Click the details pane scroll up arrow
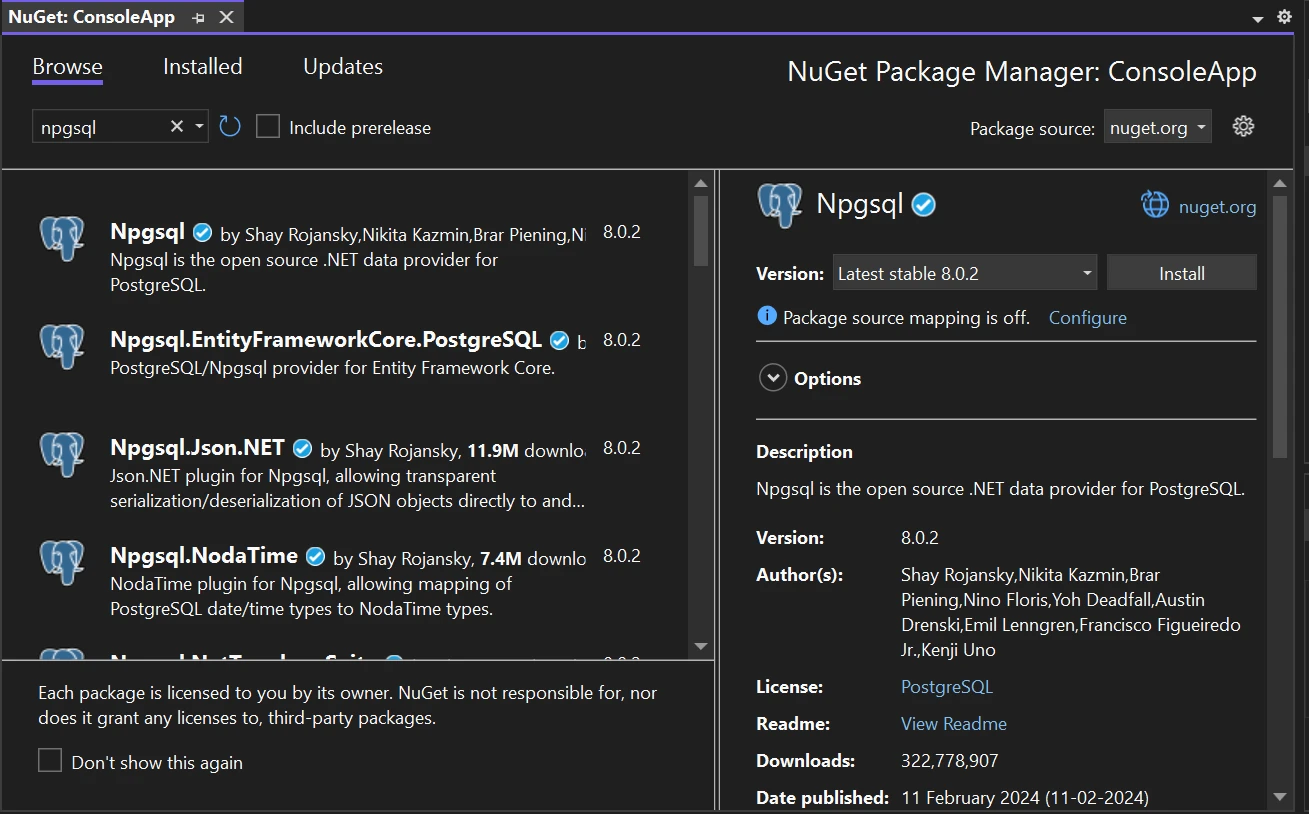Image resolution: width=1309 pixels, height=814 pixels. [1280, 182]
